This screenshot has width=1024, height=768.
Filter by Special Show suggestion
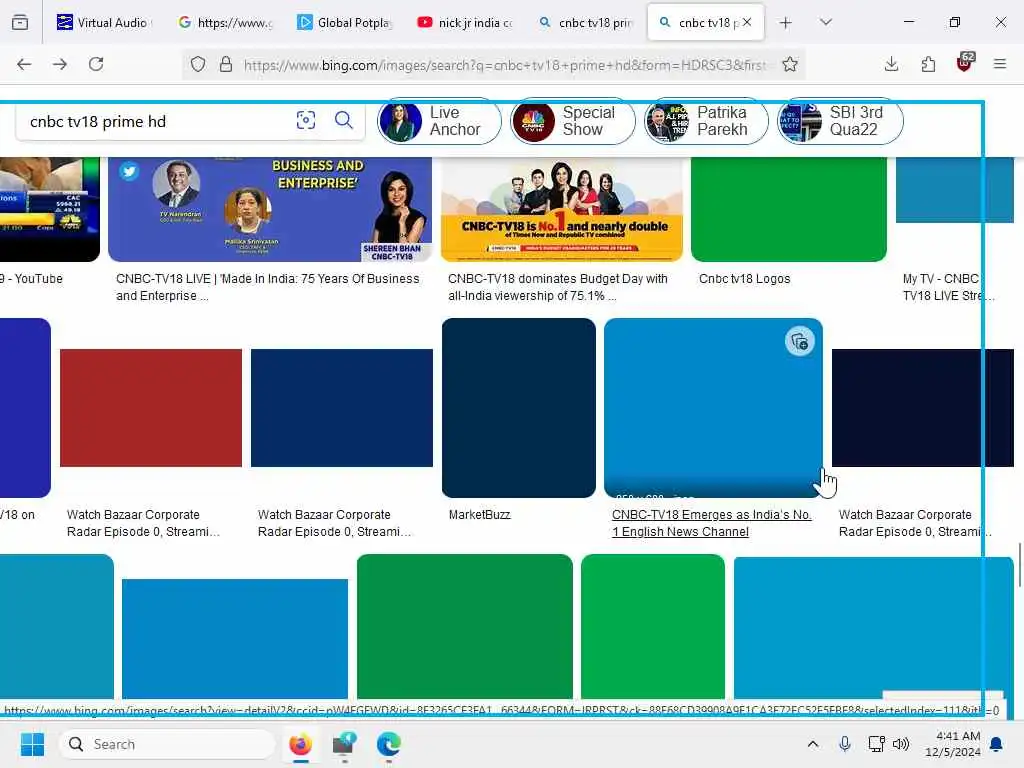point(573,121)
